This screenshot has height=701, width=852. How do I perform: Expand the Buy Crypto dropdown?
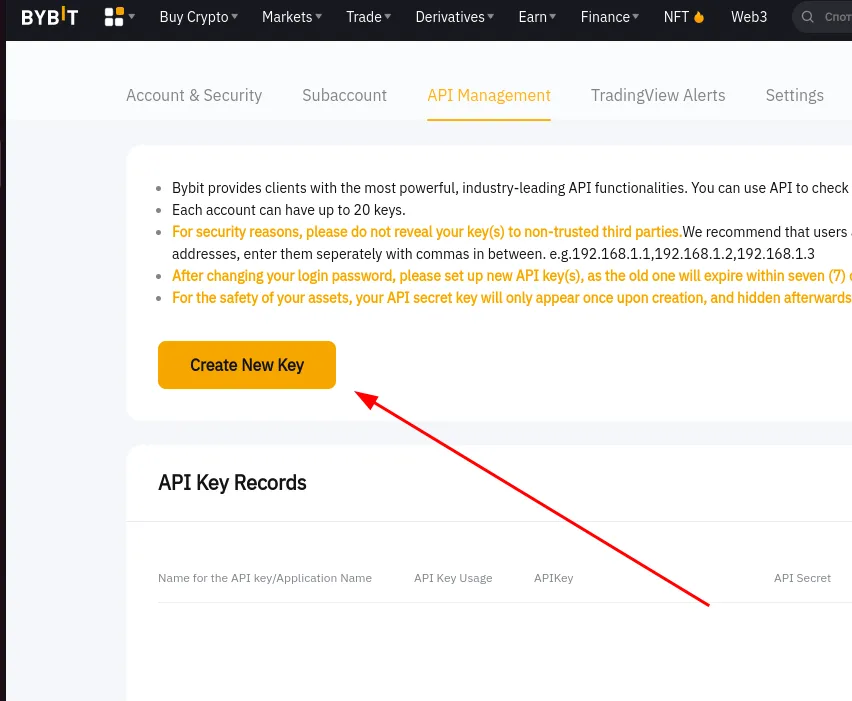[199, 17]
